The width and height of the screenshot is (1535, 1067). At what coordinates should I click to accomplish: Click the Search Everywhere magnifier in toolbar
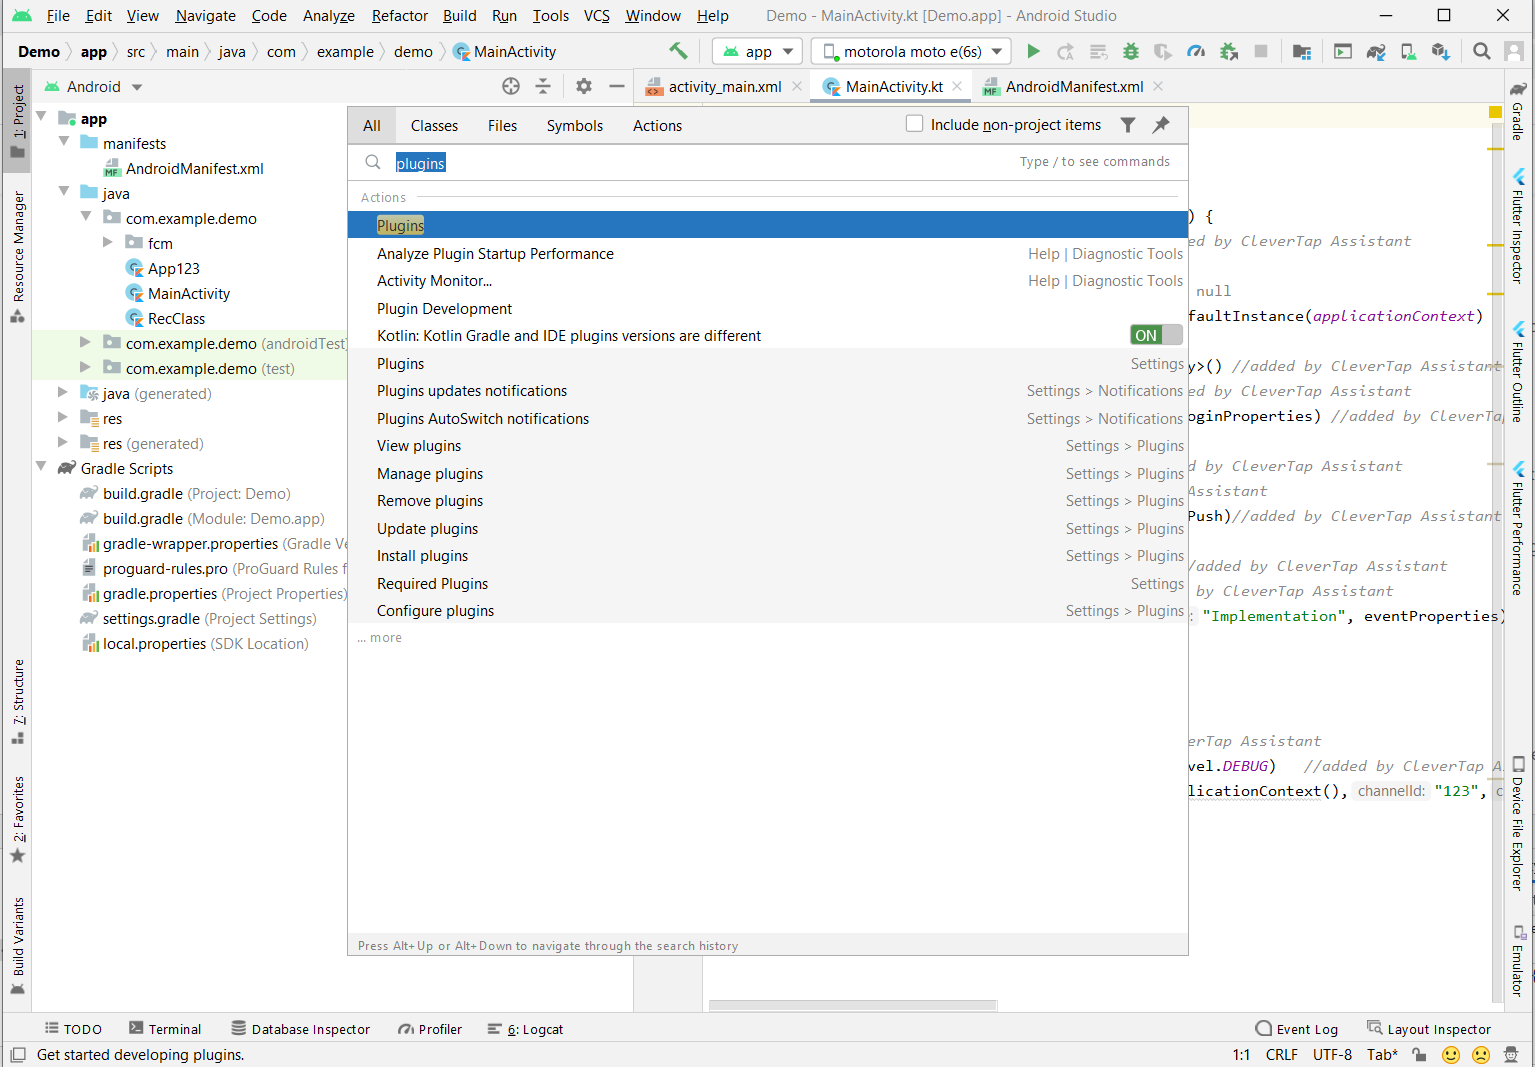(x=1482, y=51)
